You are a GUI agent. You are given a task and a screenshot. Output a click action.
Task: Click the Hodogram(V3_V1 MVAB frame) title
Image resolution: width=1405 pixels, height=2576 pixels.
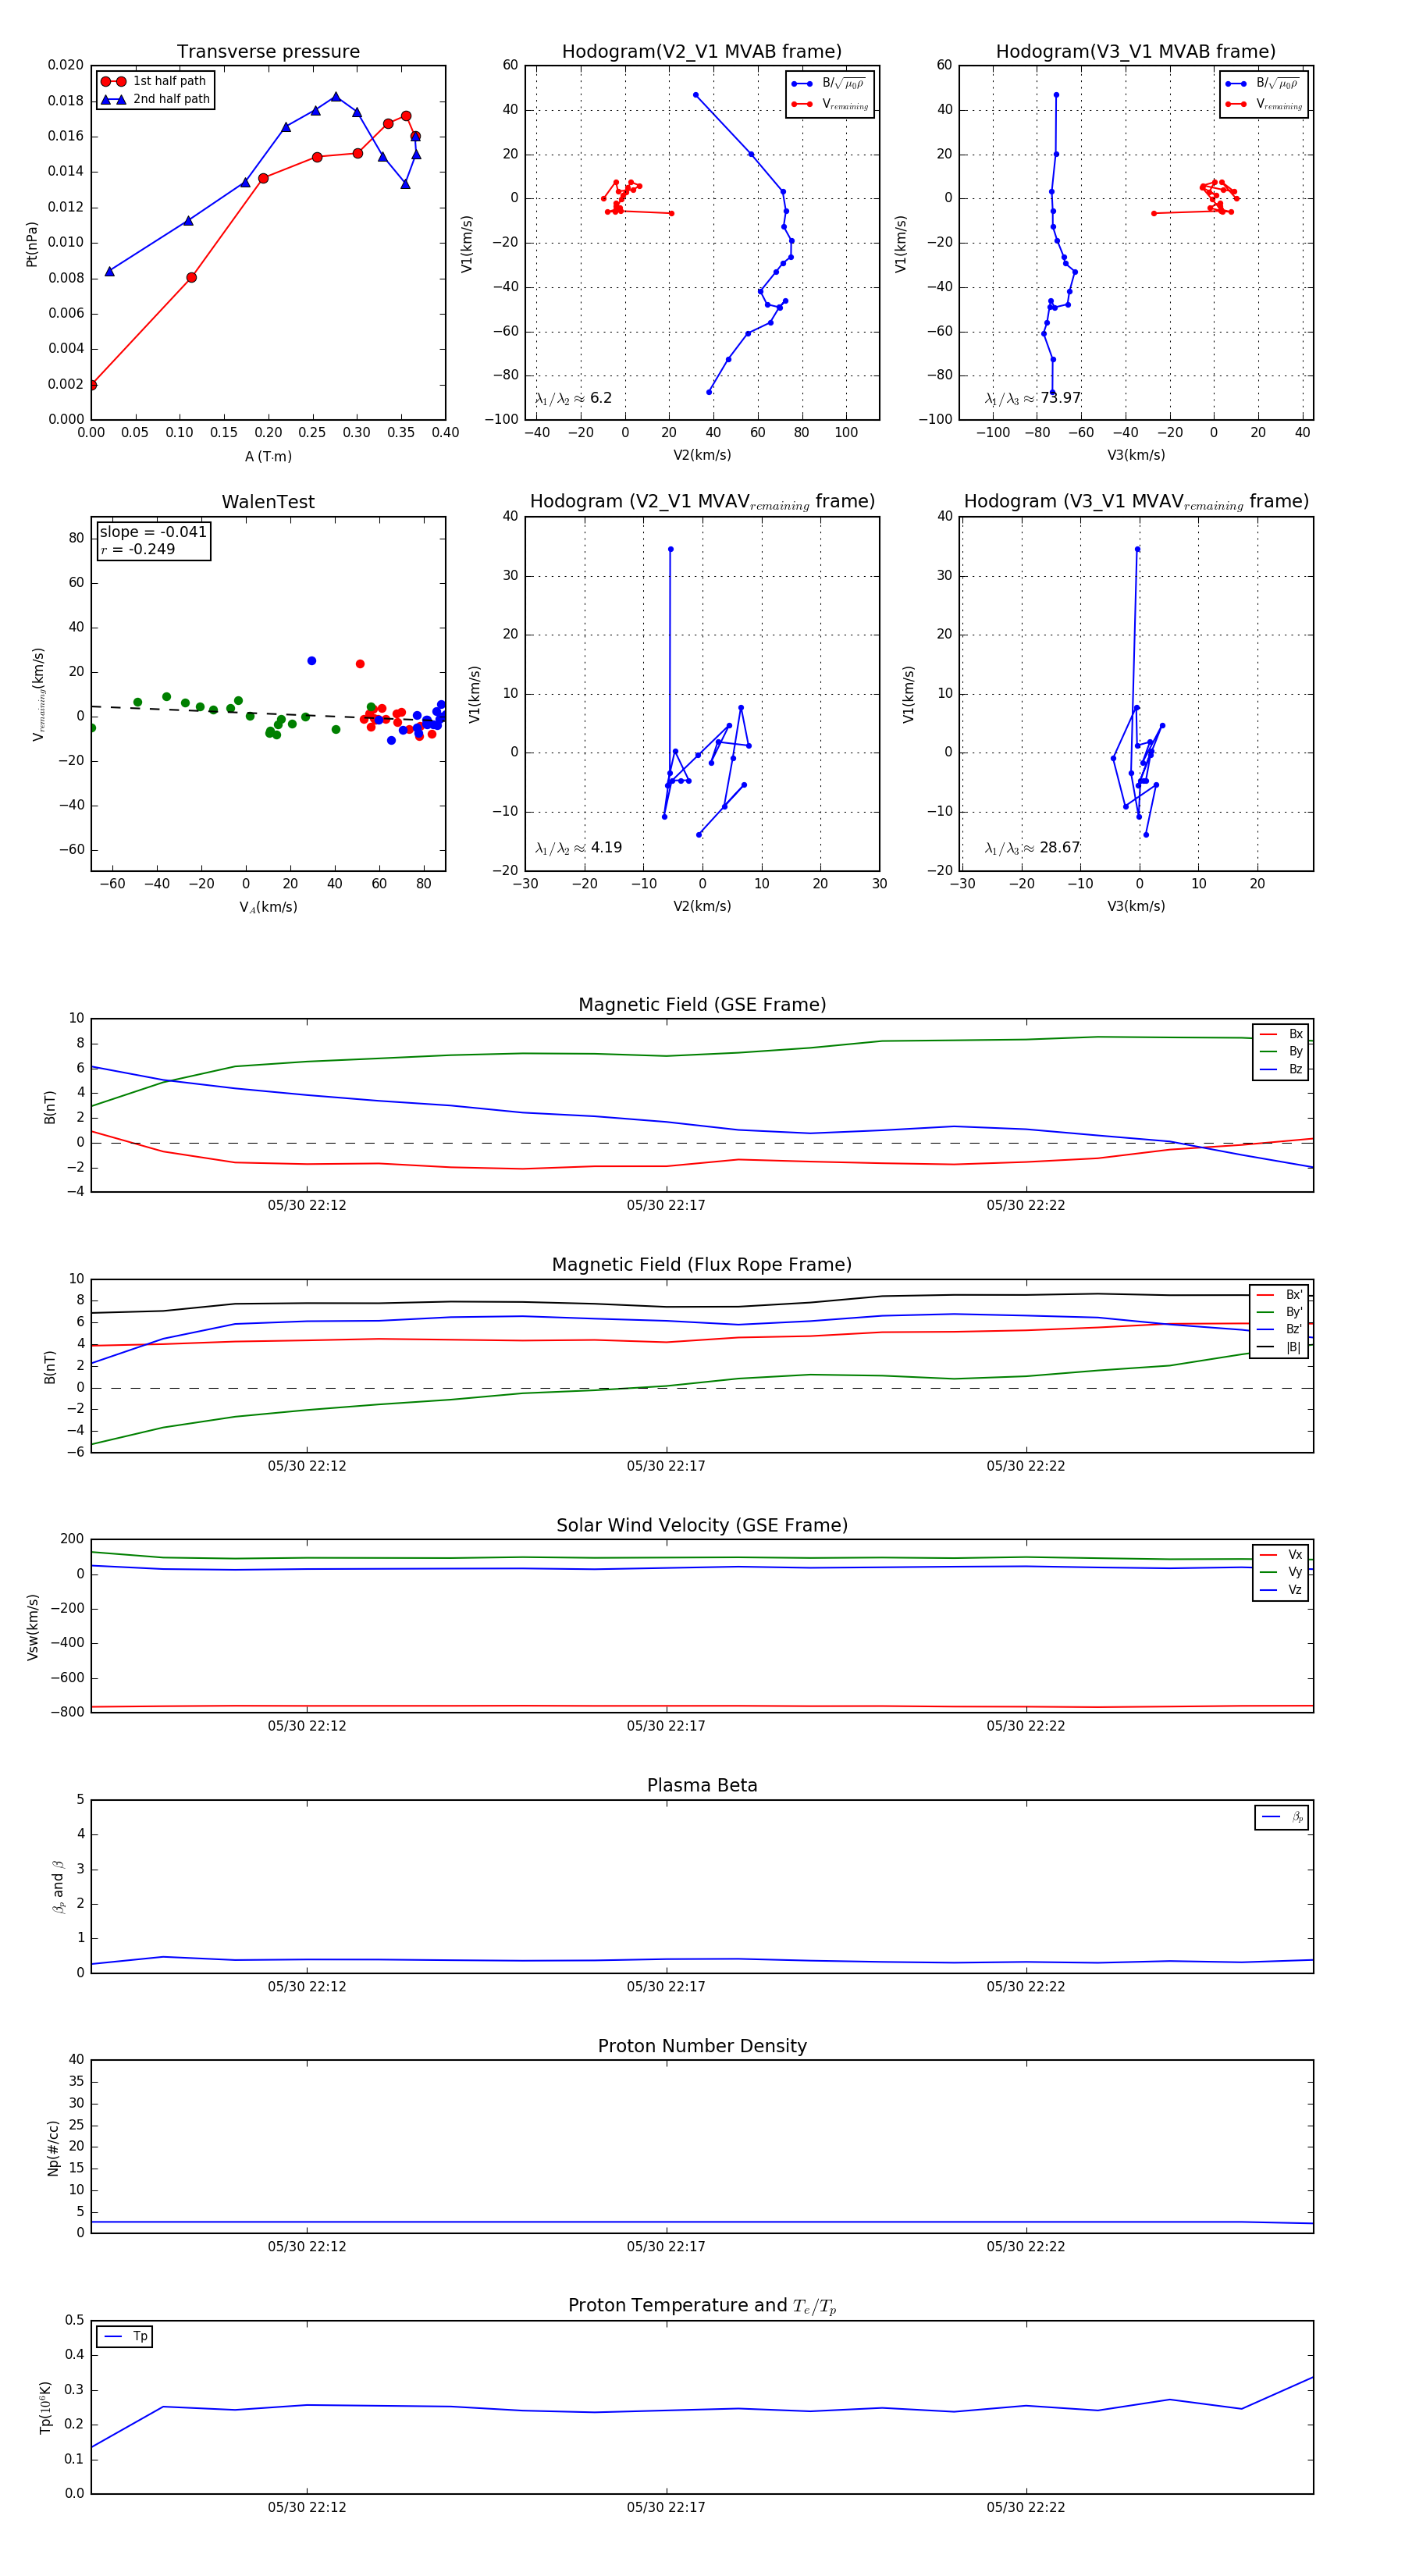click(x=1136, y=52)
